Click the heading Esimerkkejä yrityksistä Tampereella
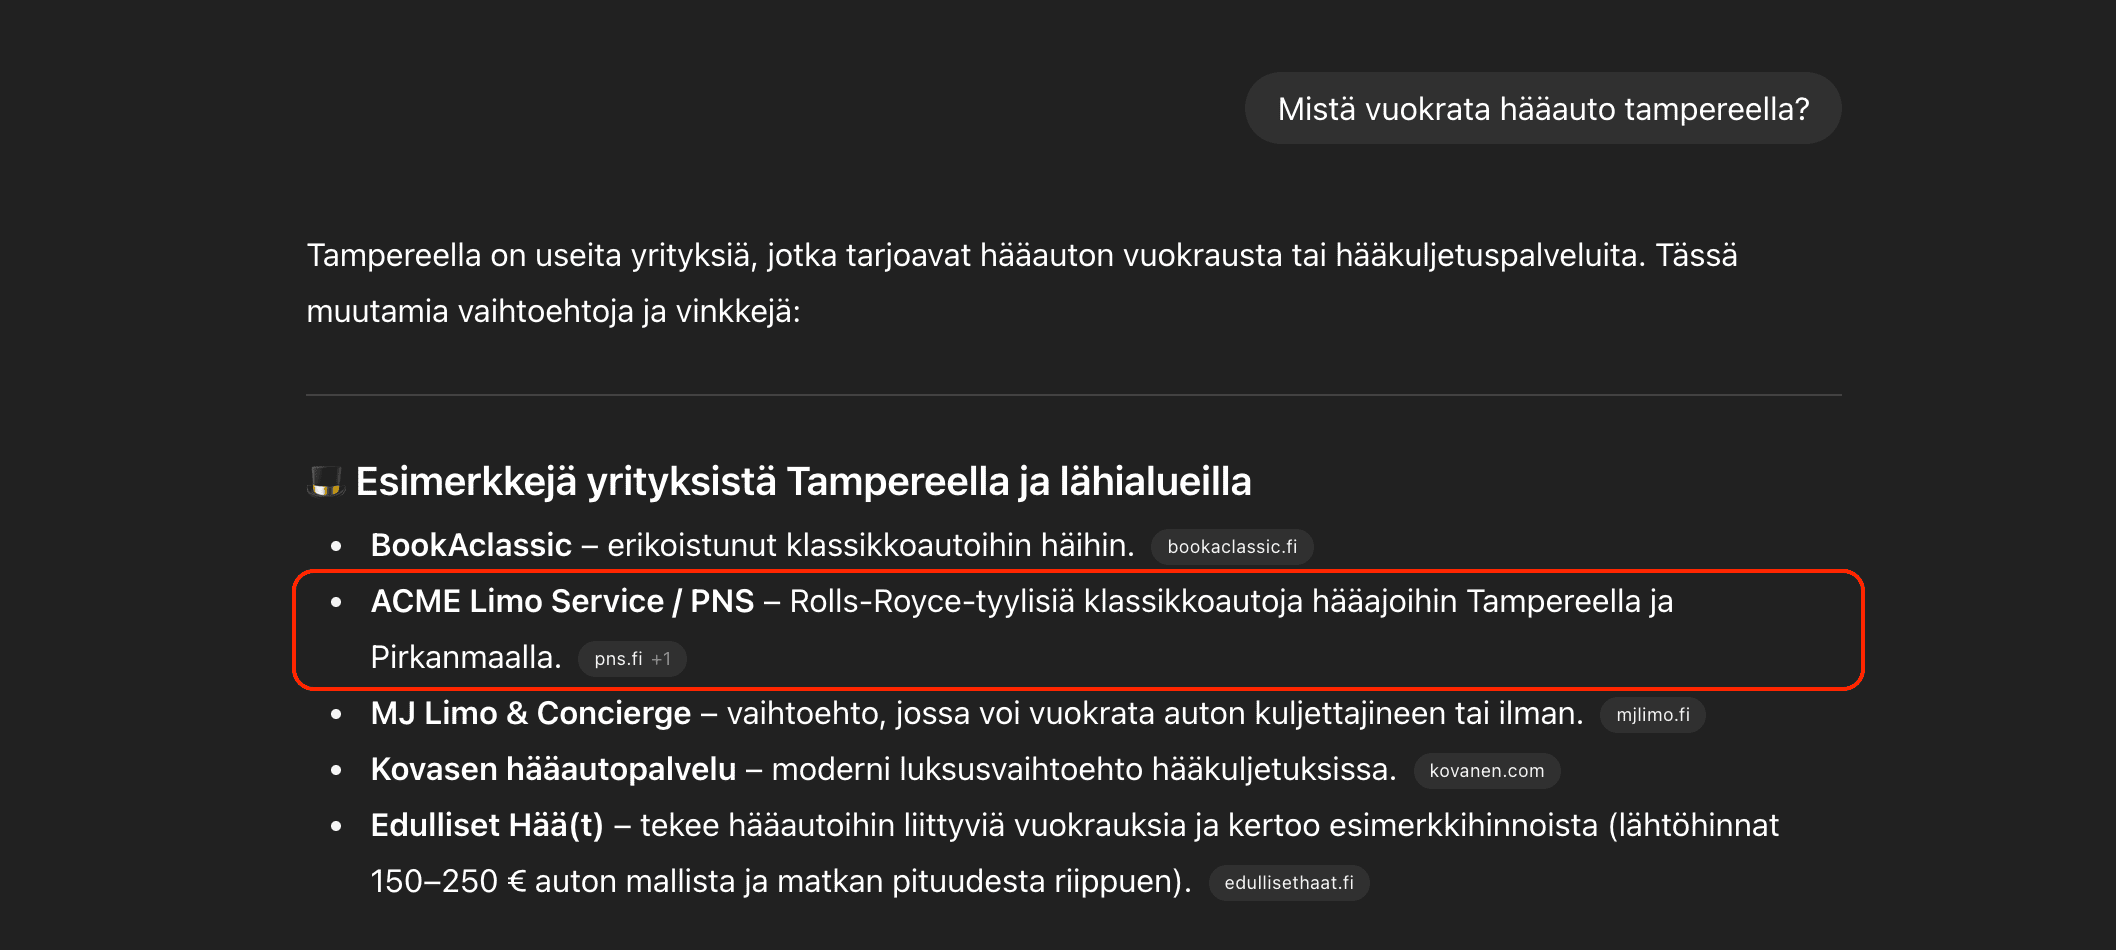The image size is (2116, 950). 803,481
